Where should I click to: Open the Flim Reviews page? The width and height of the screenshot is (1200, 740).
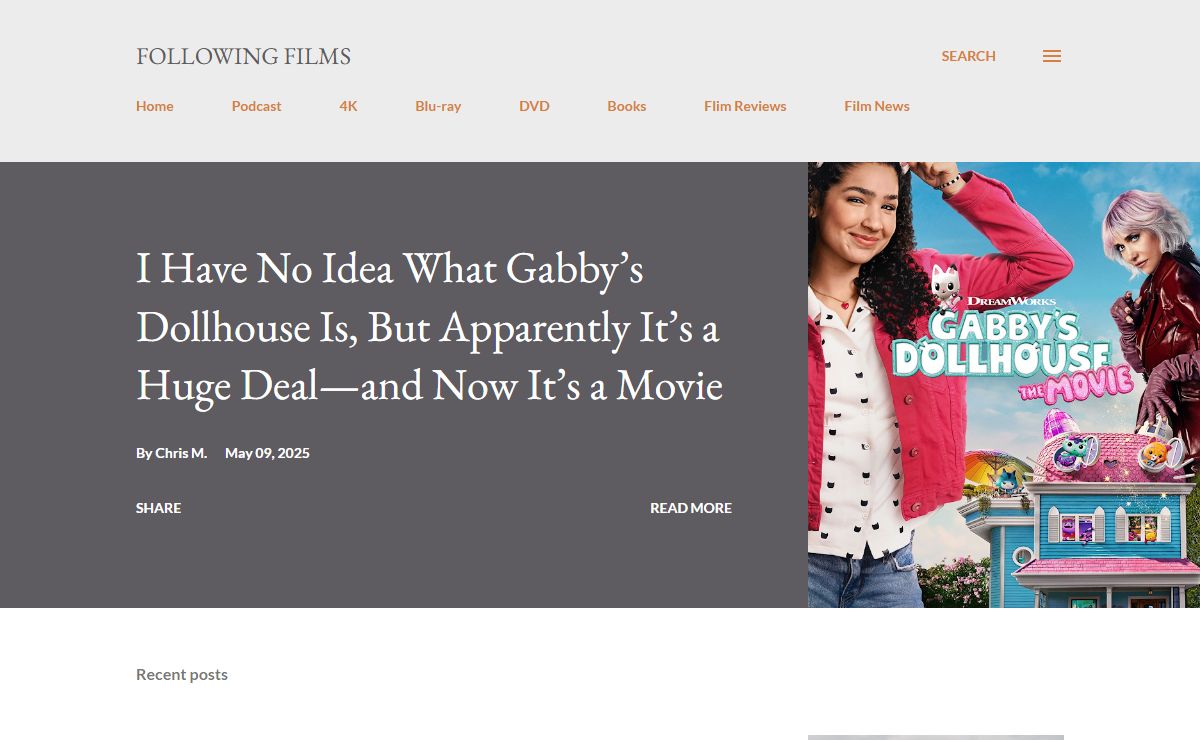[x=745, y=106]
